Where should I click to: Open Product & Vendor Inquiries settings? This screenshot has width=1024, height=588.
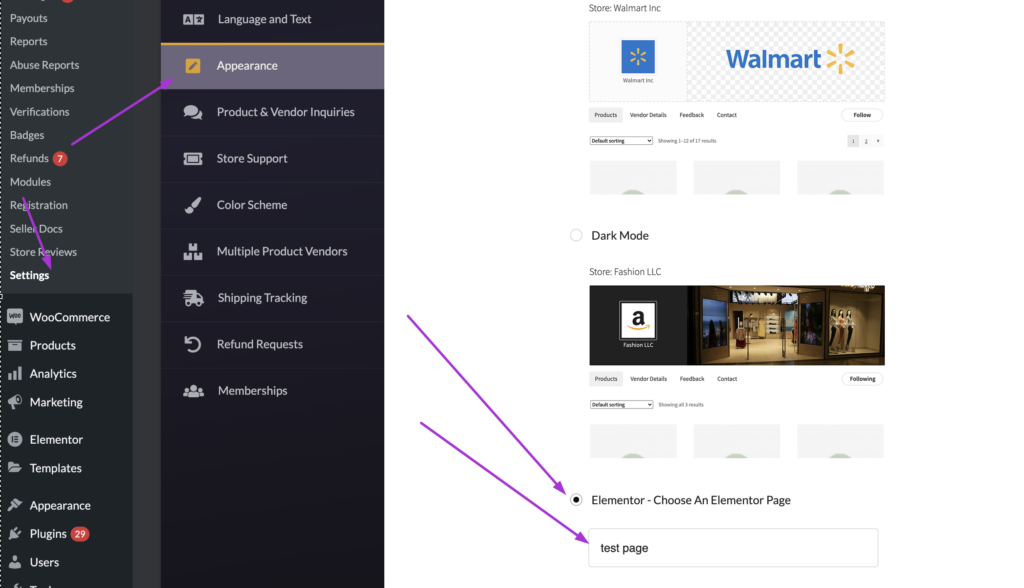click(272, 112)
